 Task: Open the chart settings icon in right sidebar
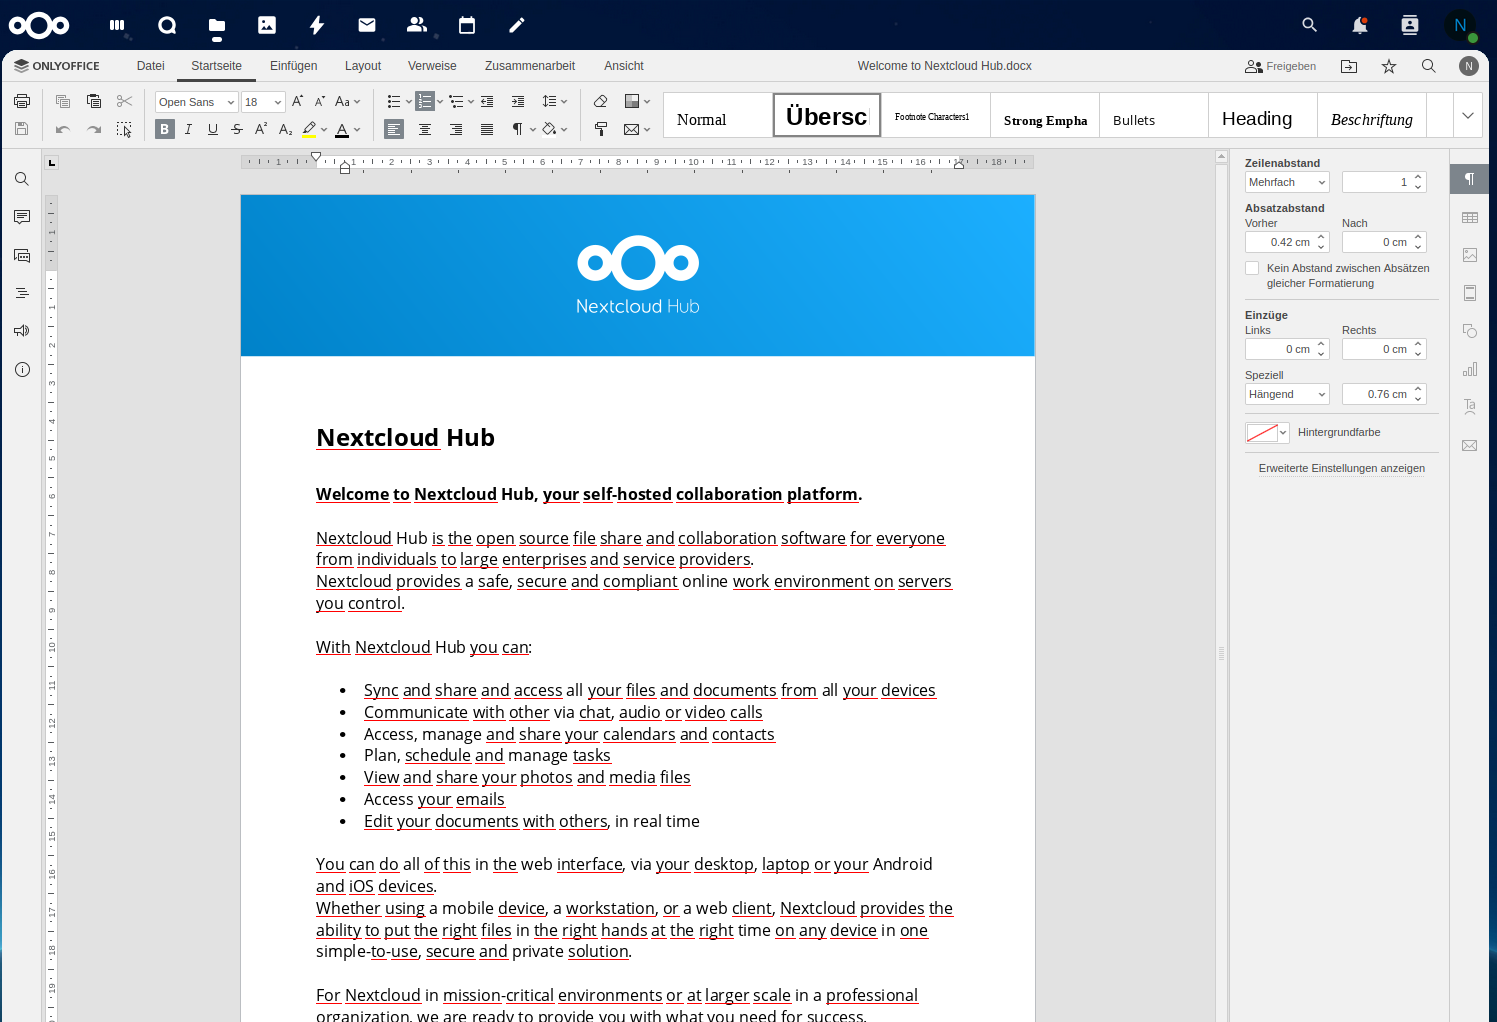[x=1470, y=369]
